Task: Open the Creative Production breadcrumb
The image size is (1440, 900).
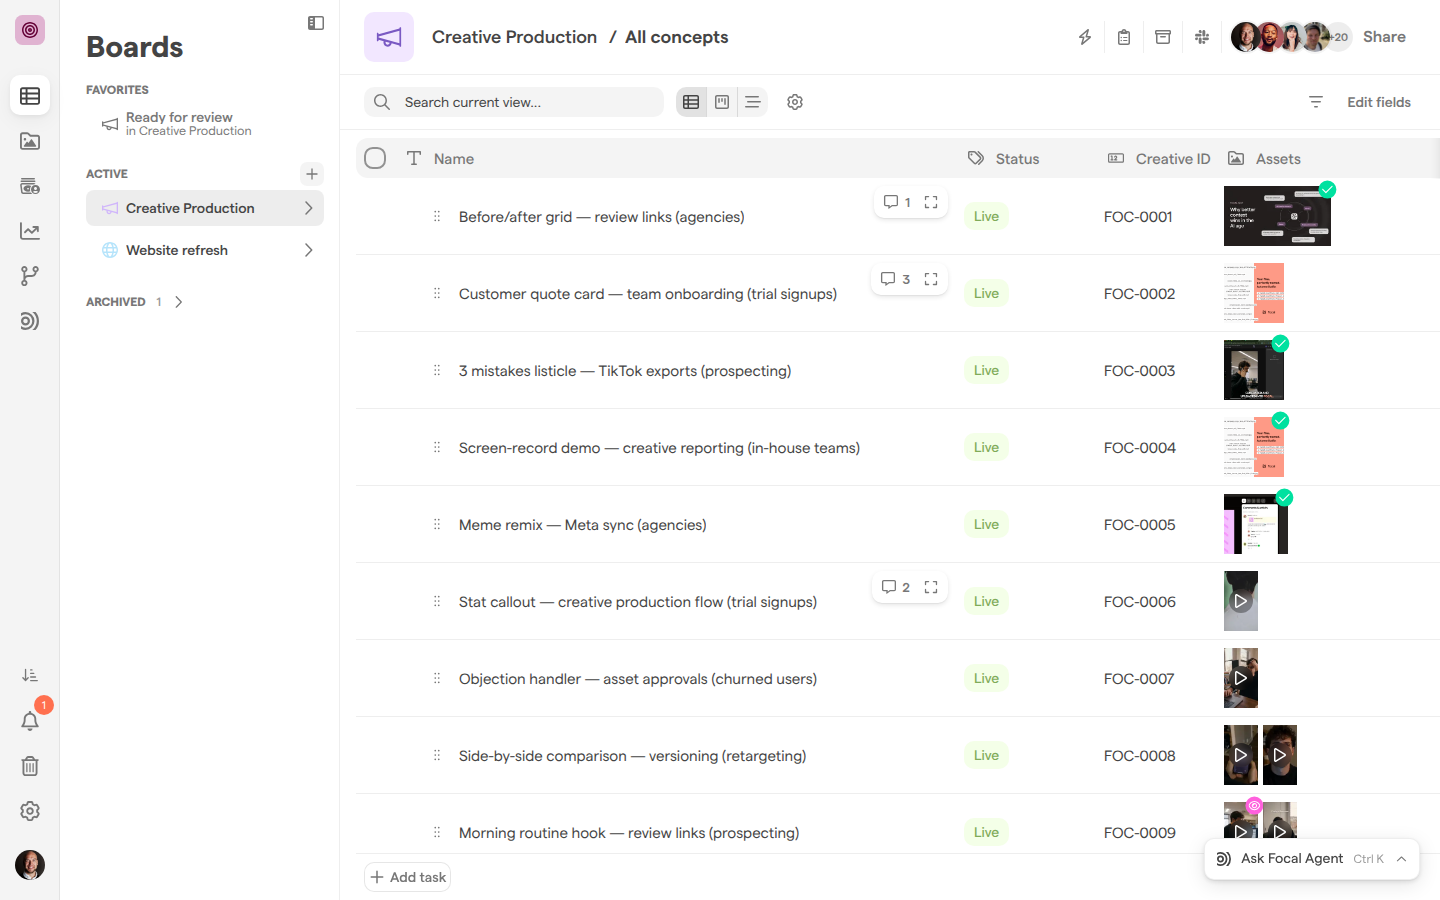Action: coord(514,37)
